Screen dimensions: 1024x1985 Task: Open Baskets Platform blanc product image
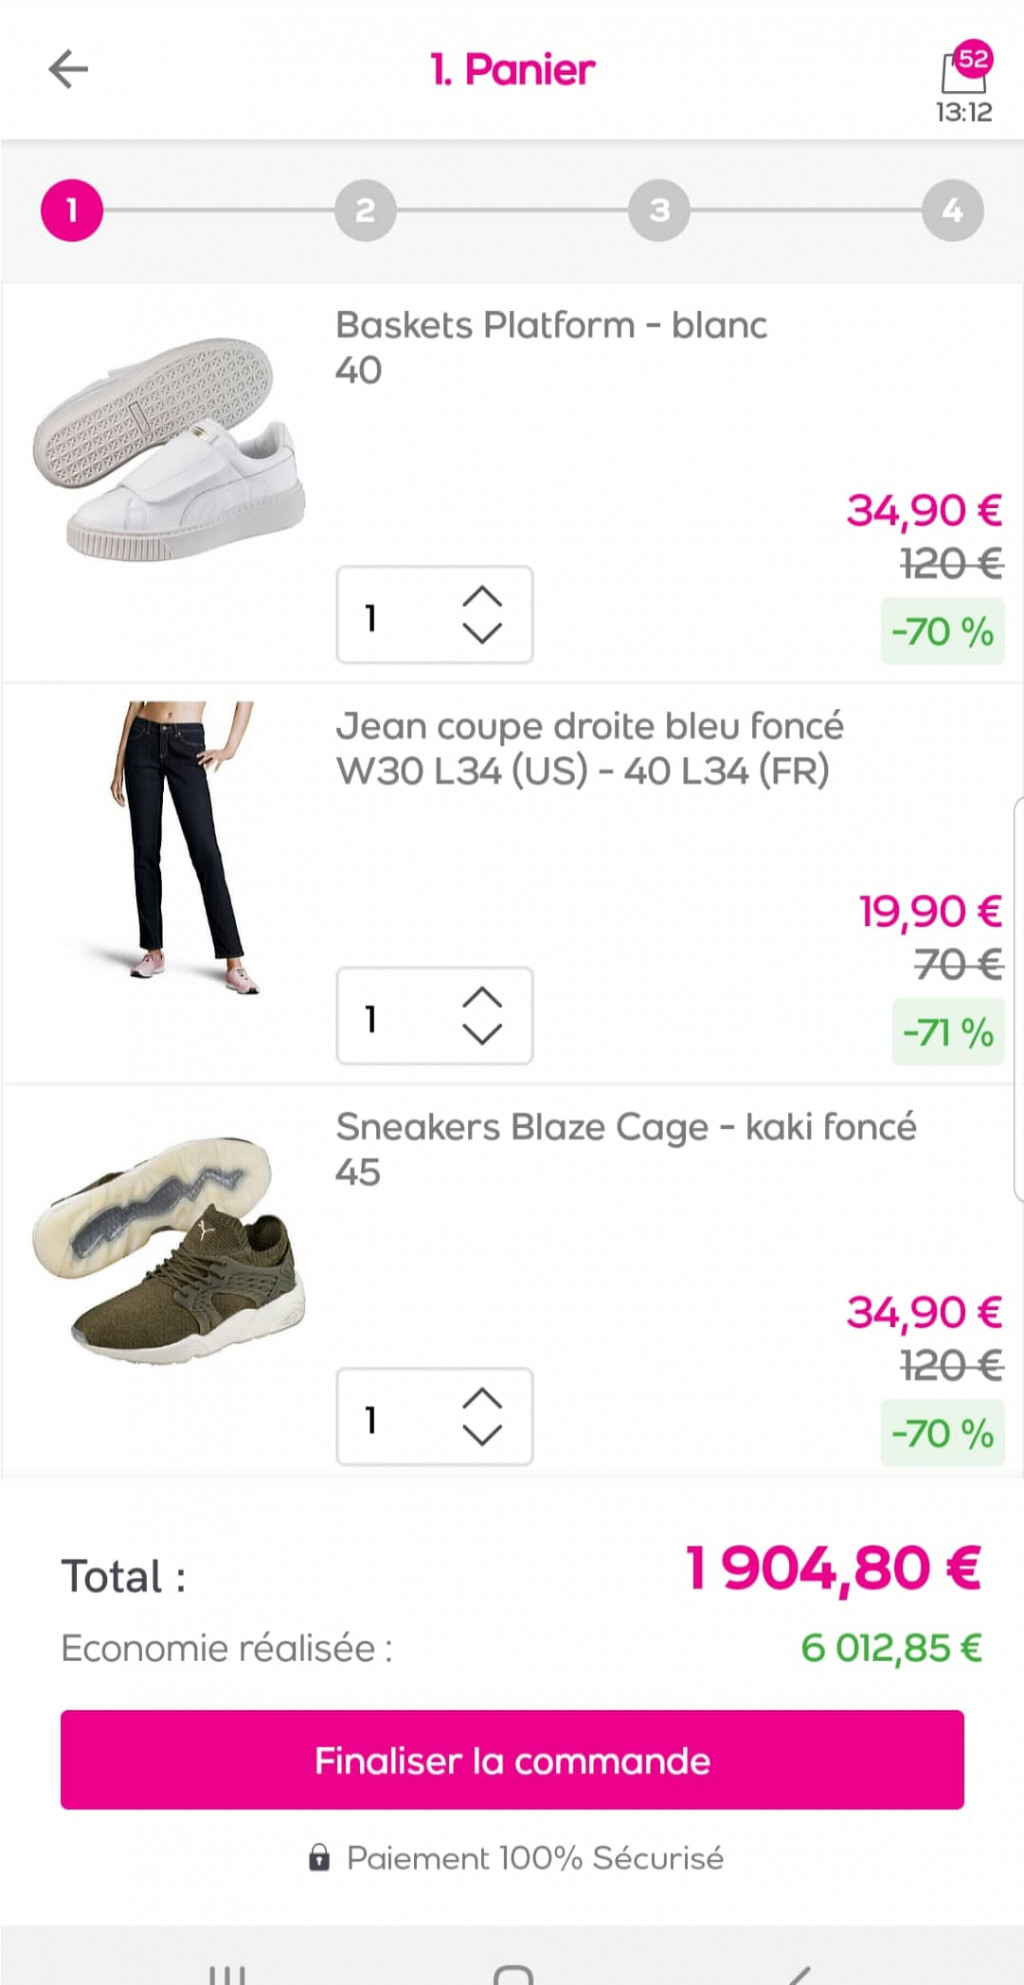click(170, 450)
